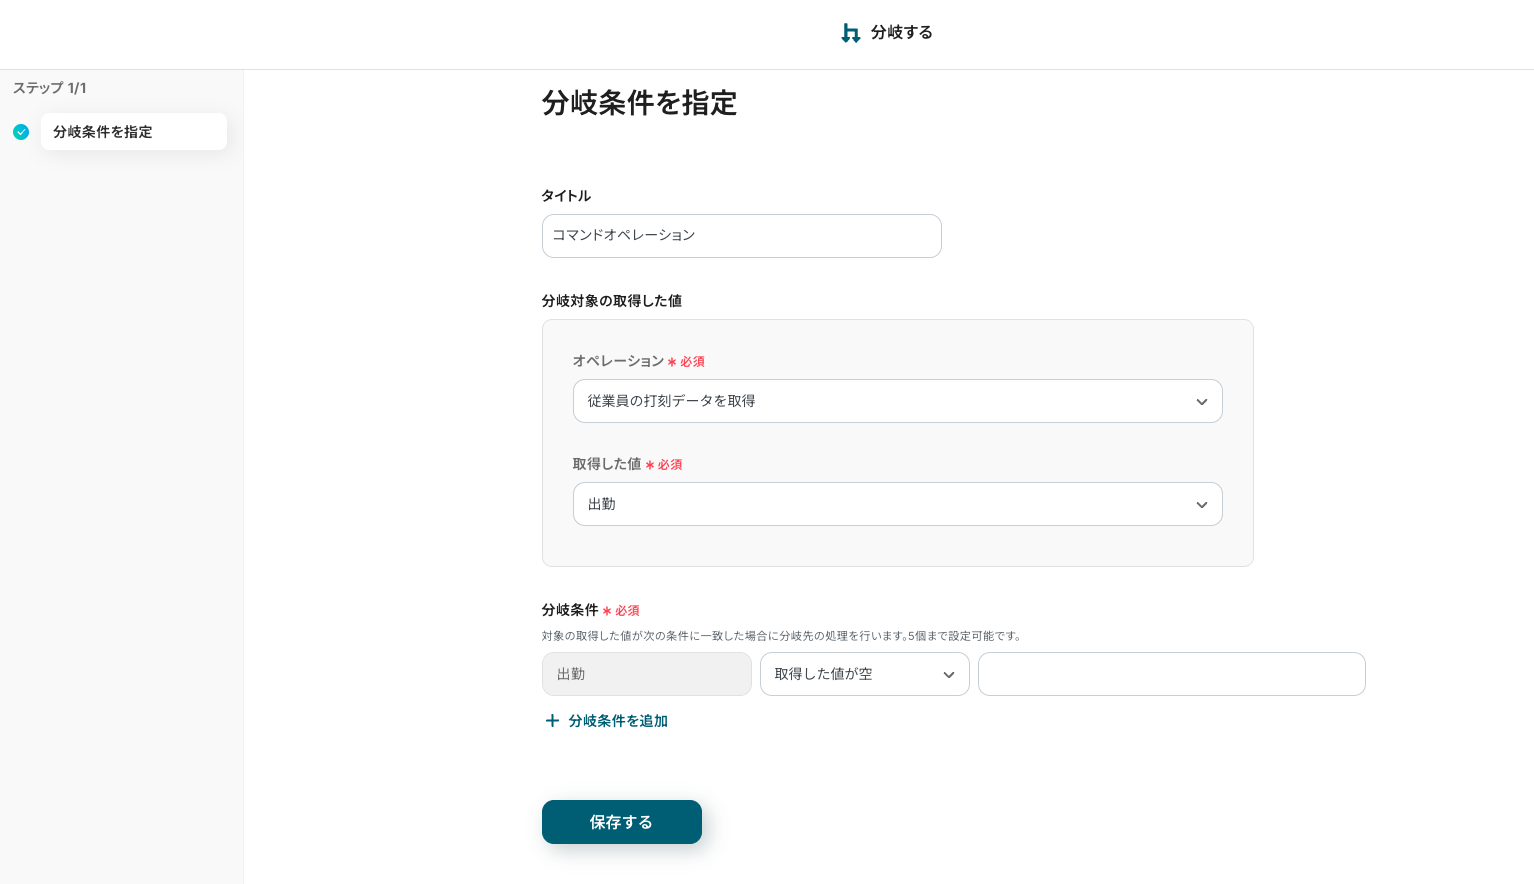The width and height of the screenshot is (1534, 884).
Task: Click the teal checkmark step icon
Action: click(21, 132)
